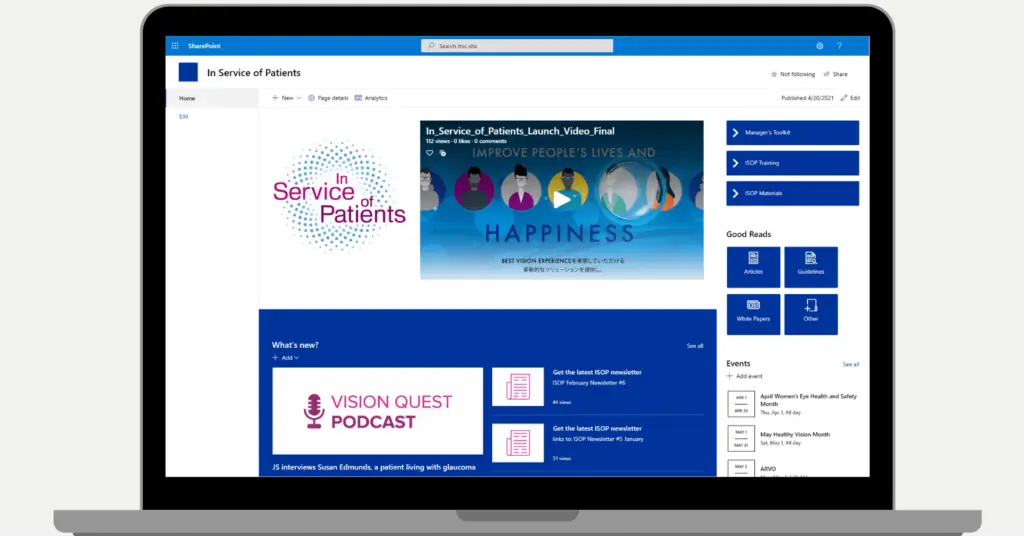1024x536 pixels.
Task: Click the blue site logo square
Action: (188, 72)
